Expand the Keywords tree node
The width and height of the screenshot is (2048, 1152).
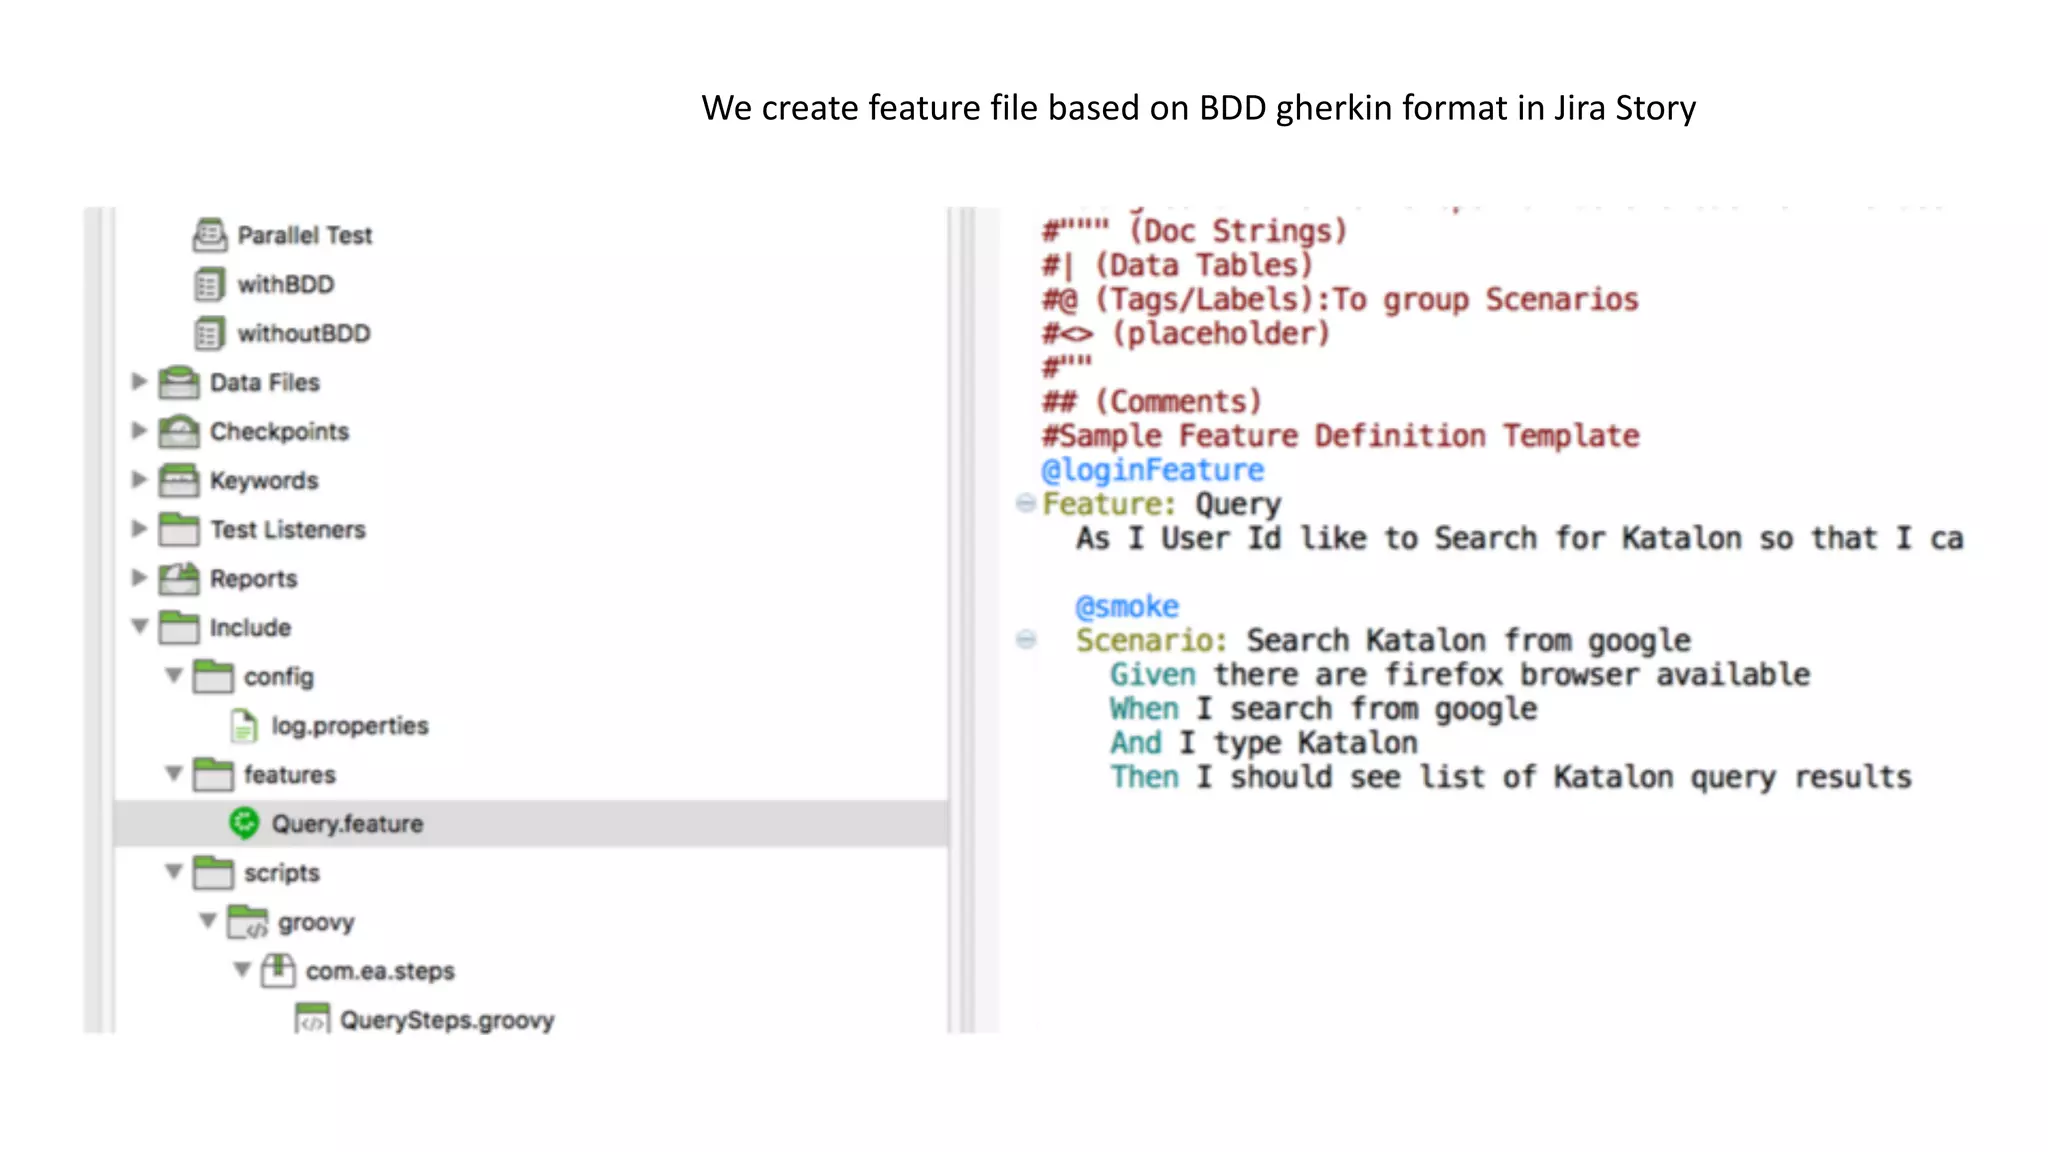click(139, 479)
